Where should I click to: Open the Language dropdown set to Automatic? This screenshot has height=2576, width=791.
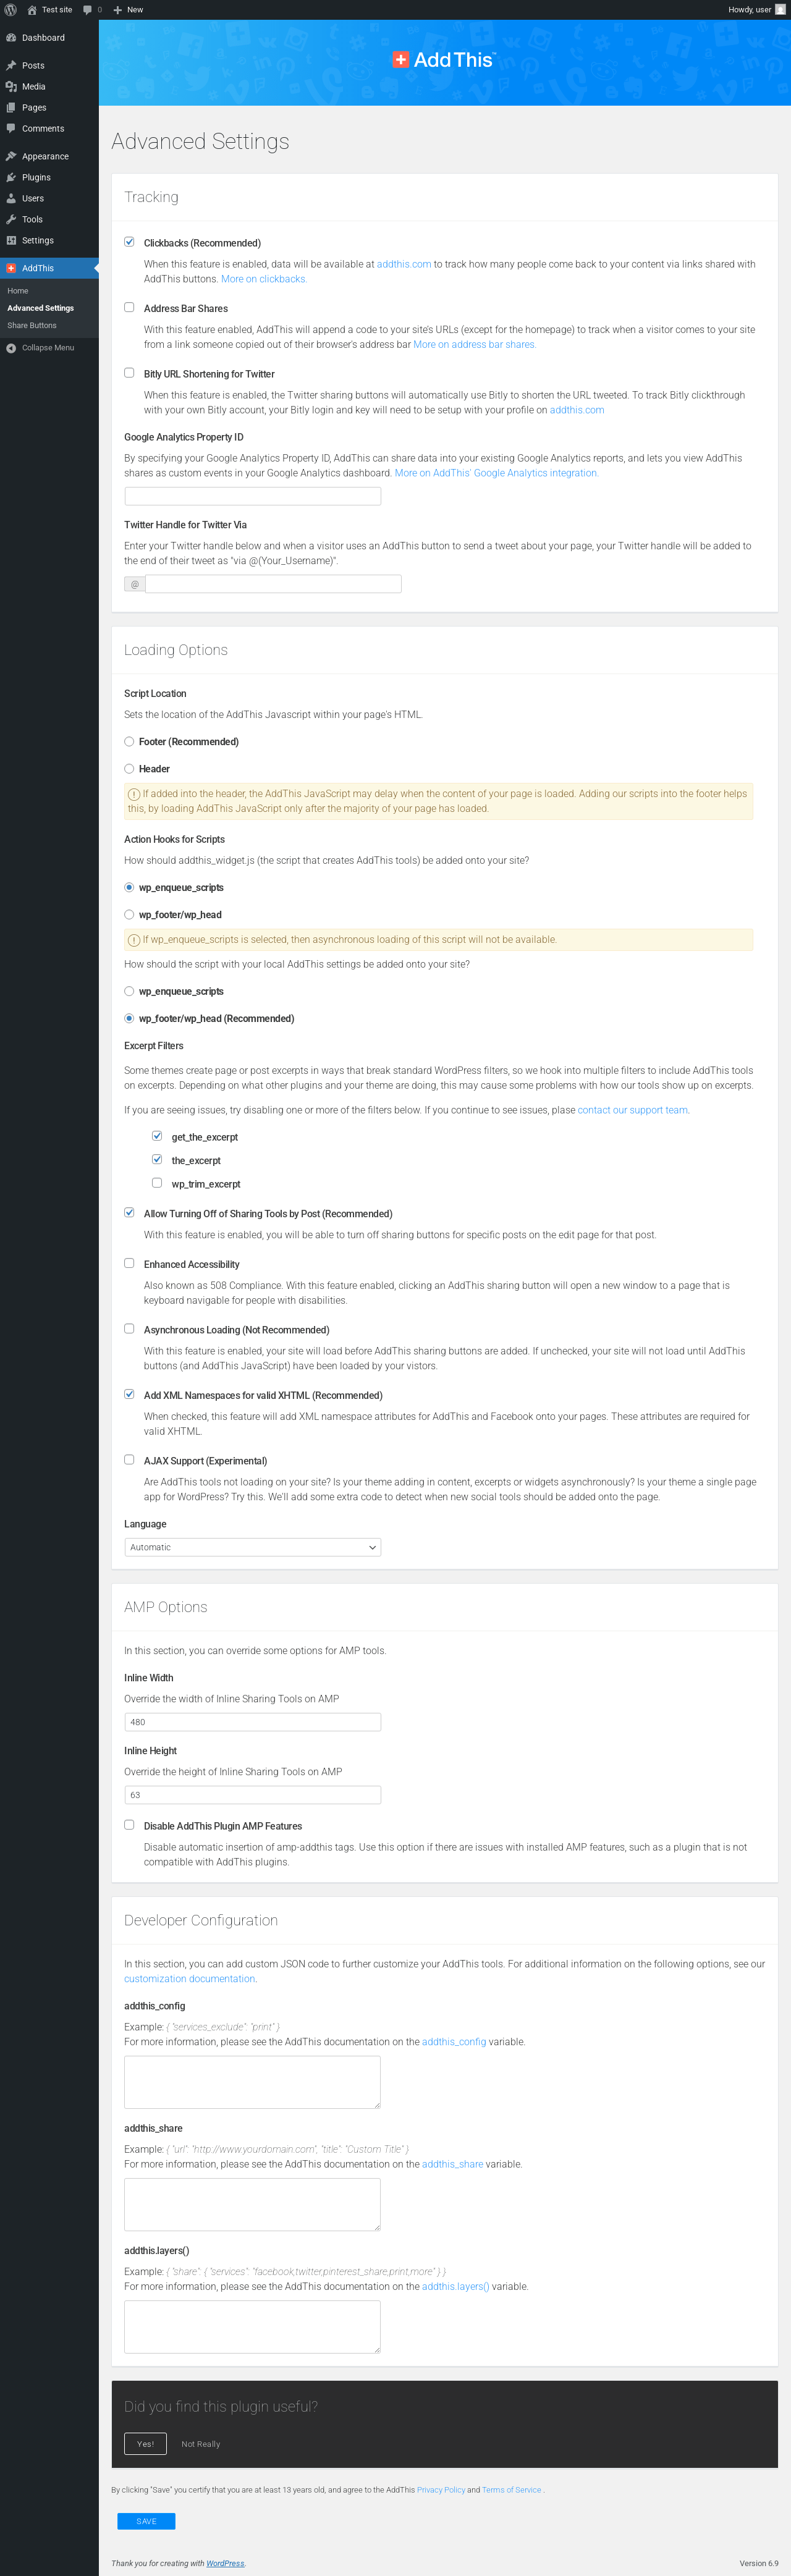(252, 1547)
